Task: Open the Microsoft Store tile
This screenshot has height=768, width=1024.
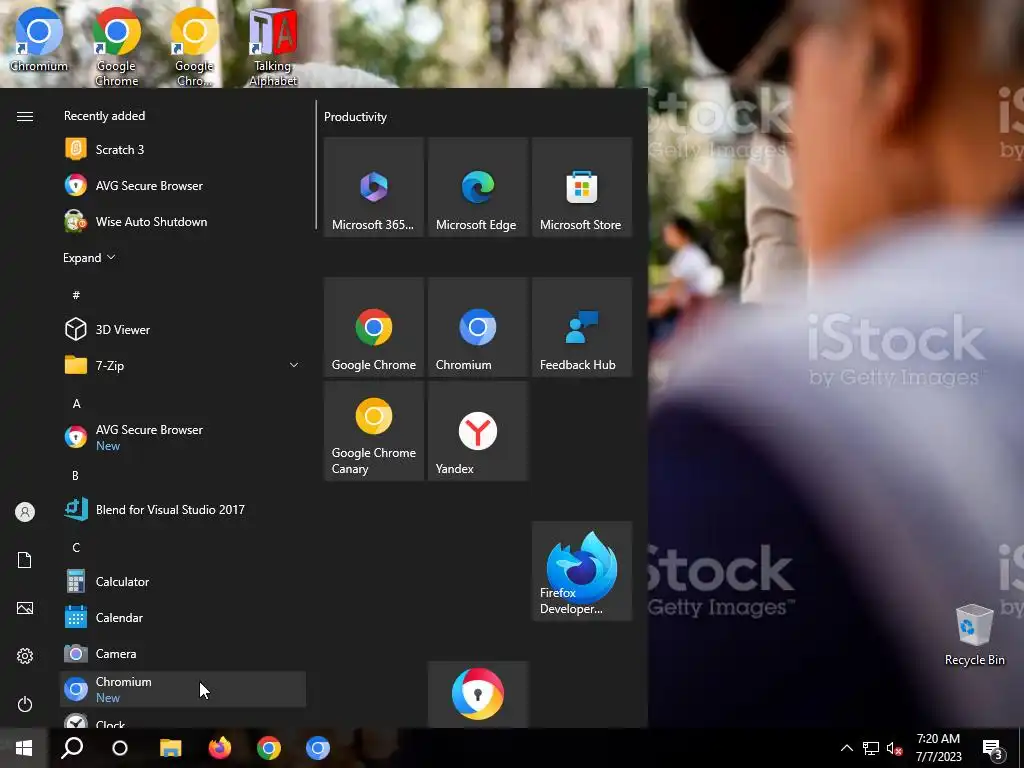Action: click(582, 187)
